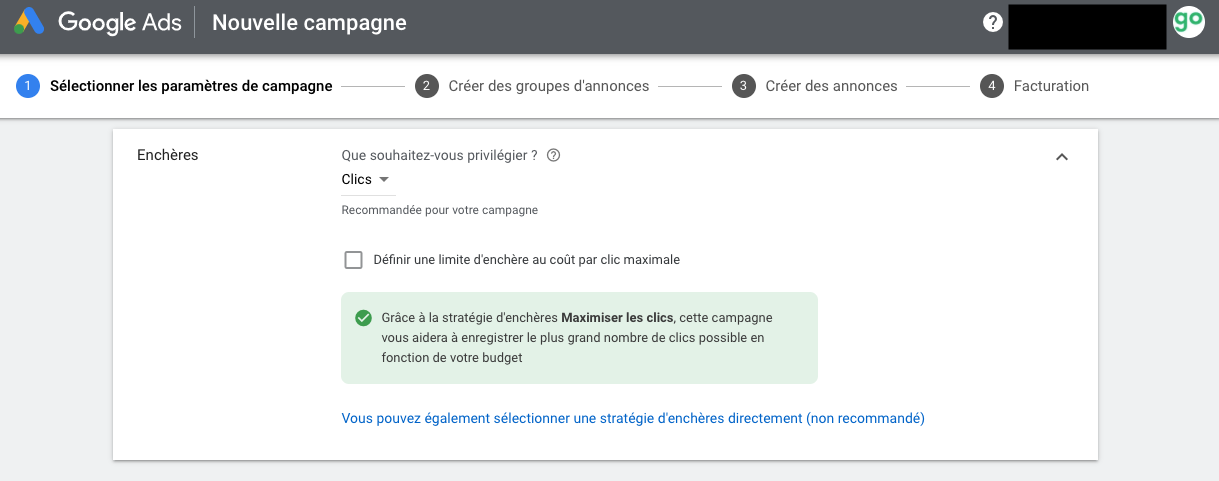Click the Google Ads logo icon

tap(29, 22)
